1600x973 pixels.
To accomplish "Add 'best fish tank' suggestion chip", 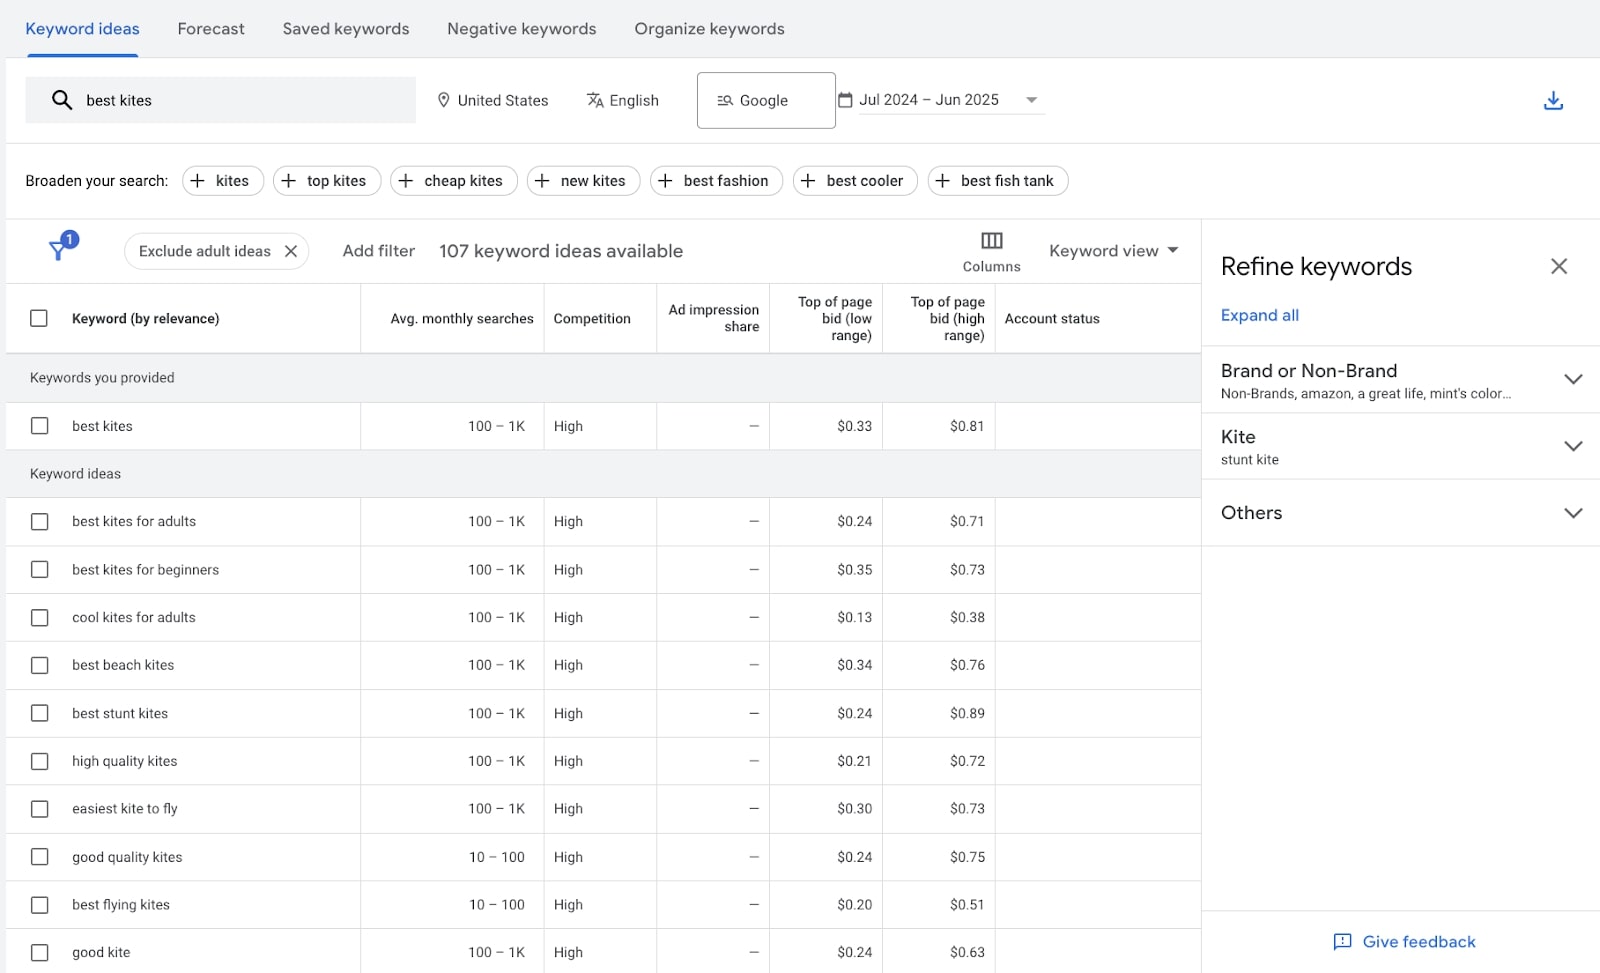I will [x=998, y=181].
